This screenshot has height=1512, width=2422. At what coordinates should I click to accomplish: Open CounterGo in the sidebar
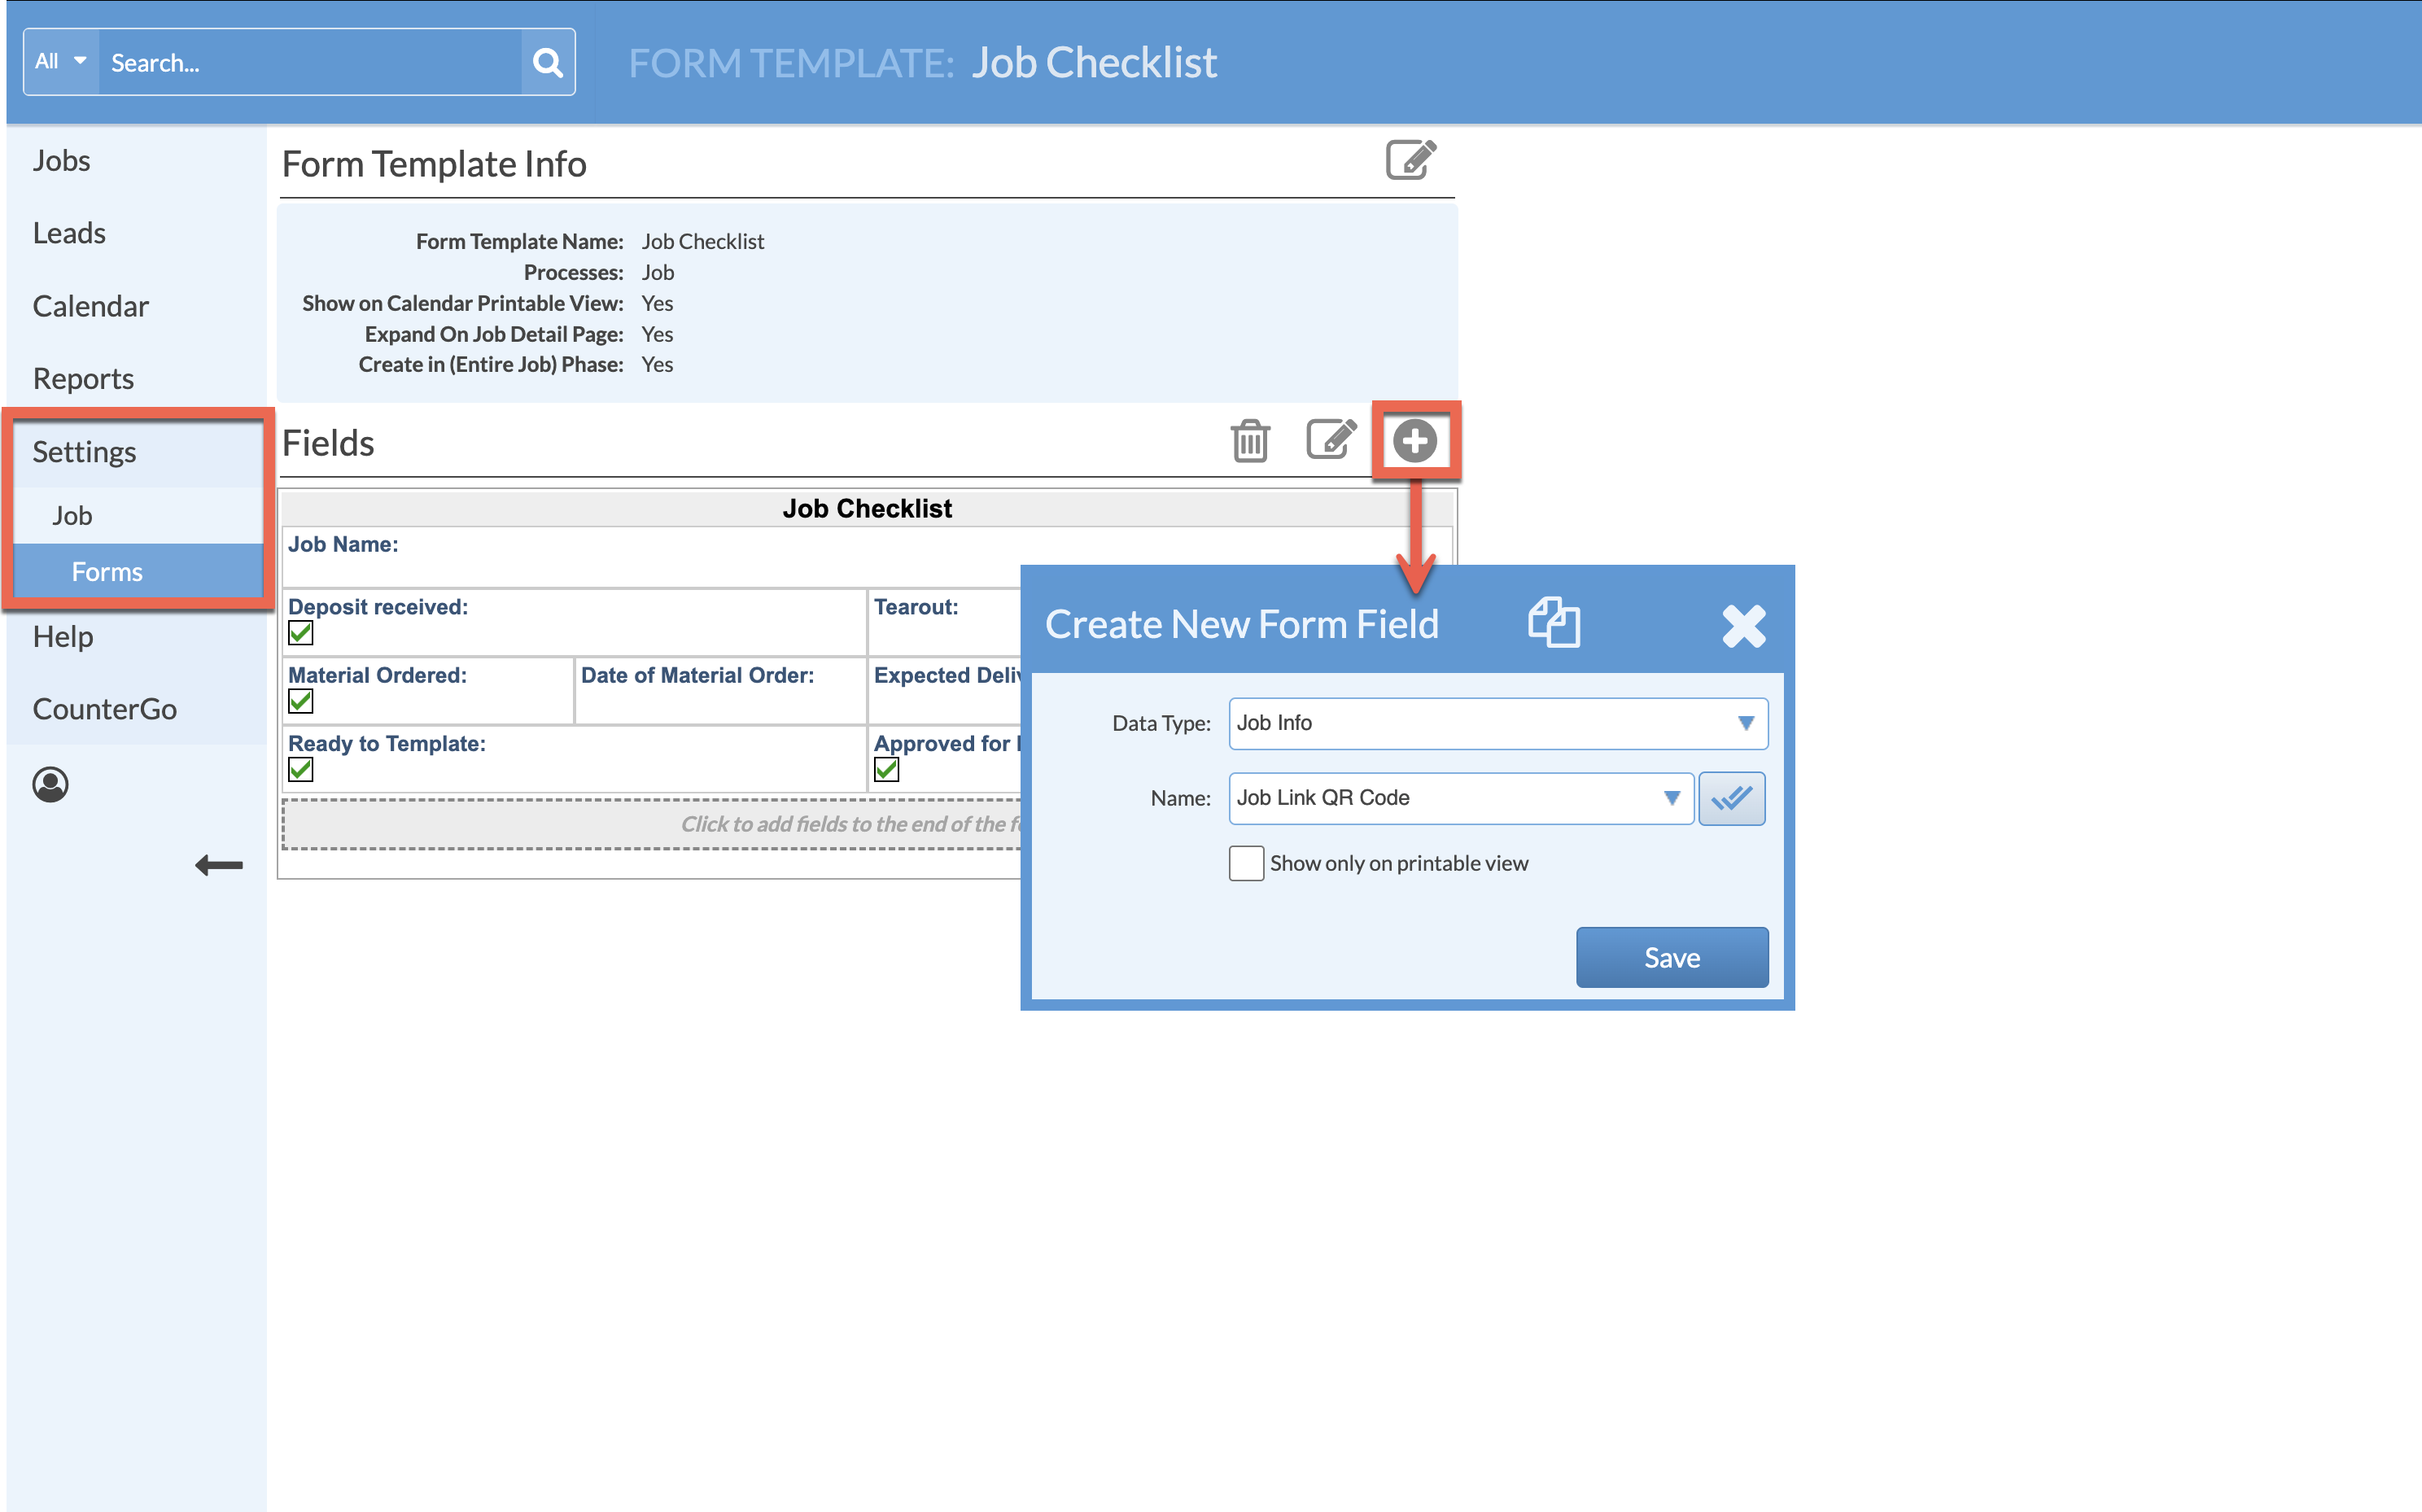[104, 709]
